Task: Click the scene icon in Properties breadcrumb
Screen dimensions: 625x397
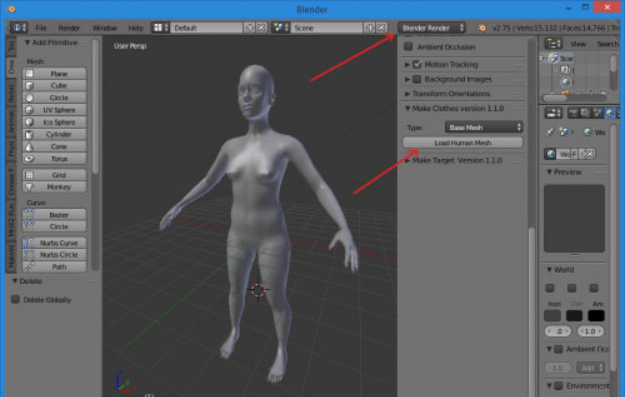Action: (x=563, y=132)
